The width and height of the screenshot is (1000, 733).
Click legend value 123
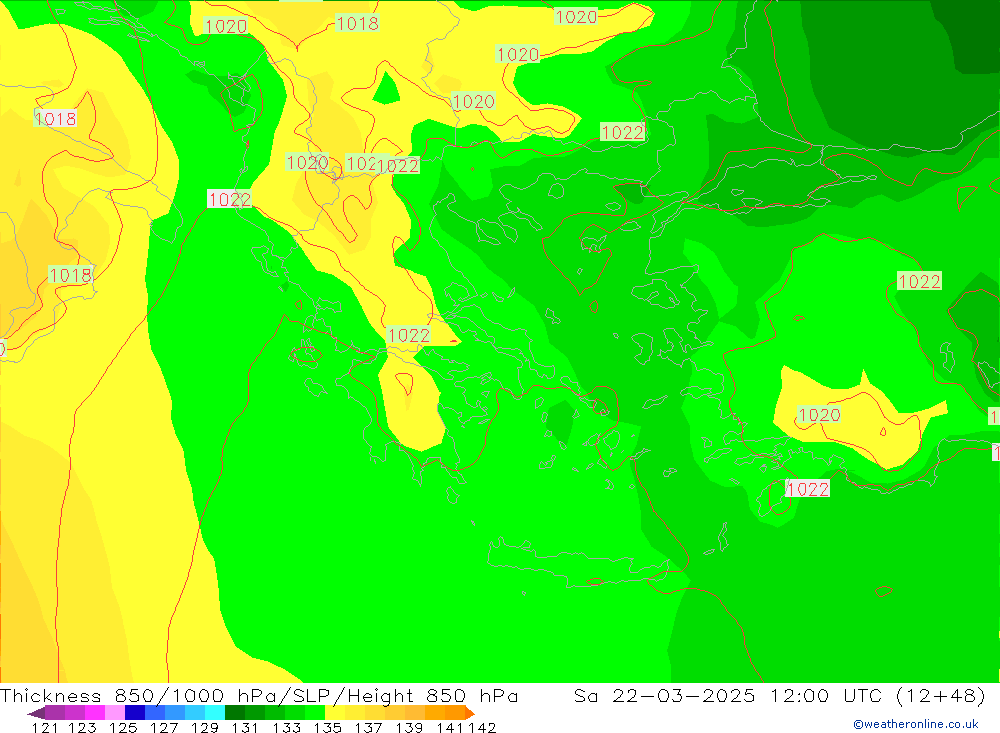pyautogui.click(x=82, y=727)
